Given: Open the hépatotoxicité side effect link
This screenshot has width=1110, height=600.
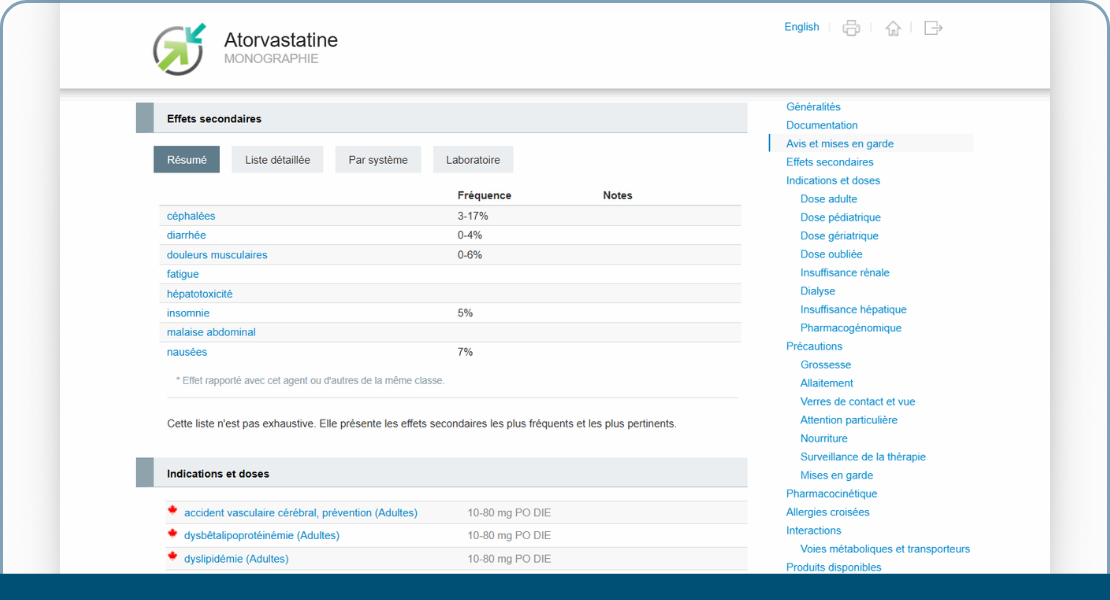Looking at the screenshot, I should (199, 294).
